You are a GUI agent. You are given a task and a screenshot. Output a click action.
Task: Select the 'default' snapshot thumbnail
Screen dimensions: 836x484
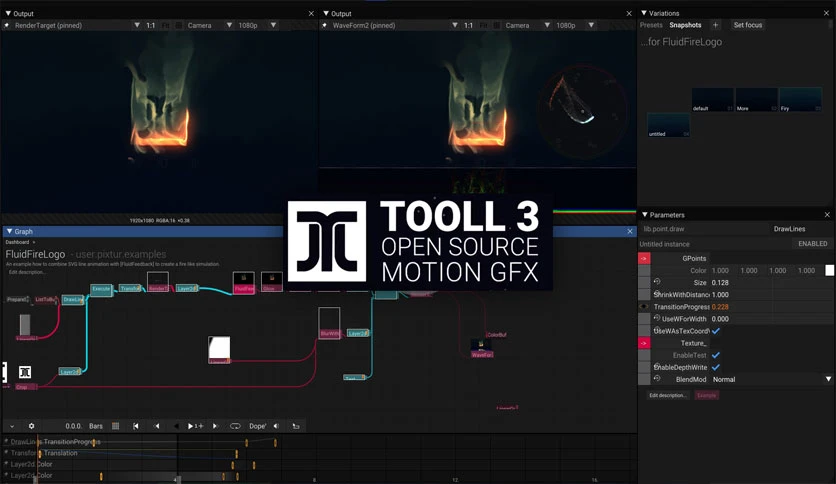(x=712, y=100)
